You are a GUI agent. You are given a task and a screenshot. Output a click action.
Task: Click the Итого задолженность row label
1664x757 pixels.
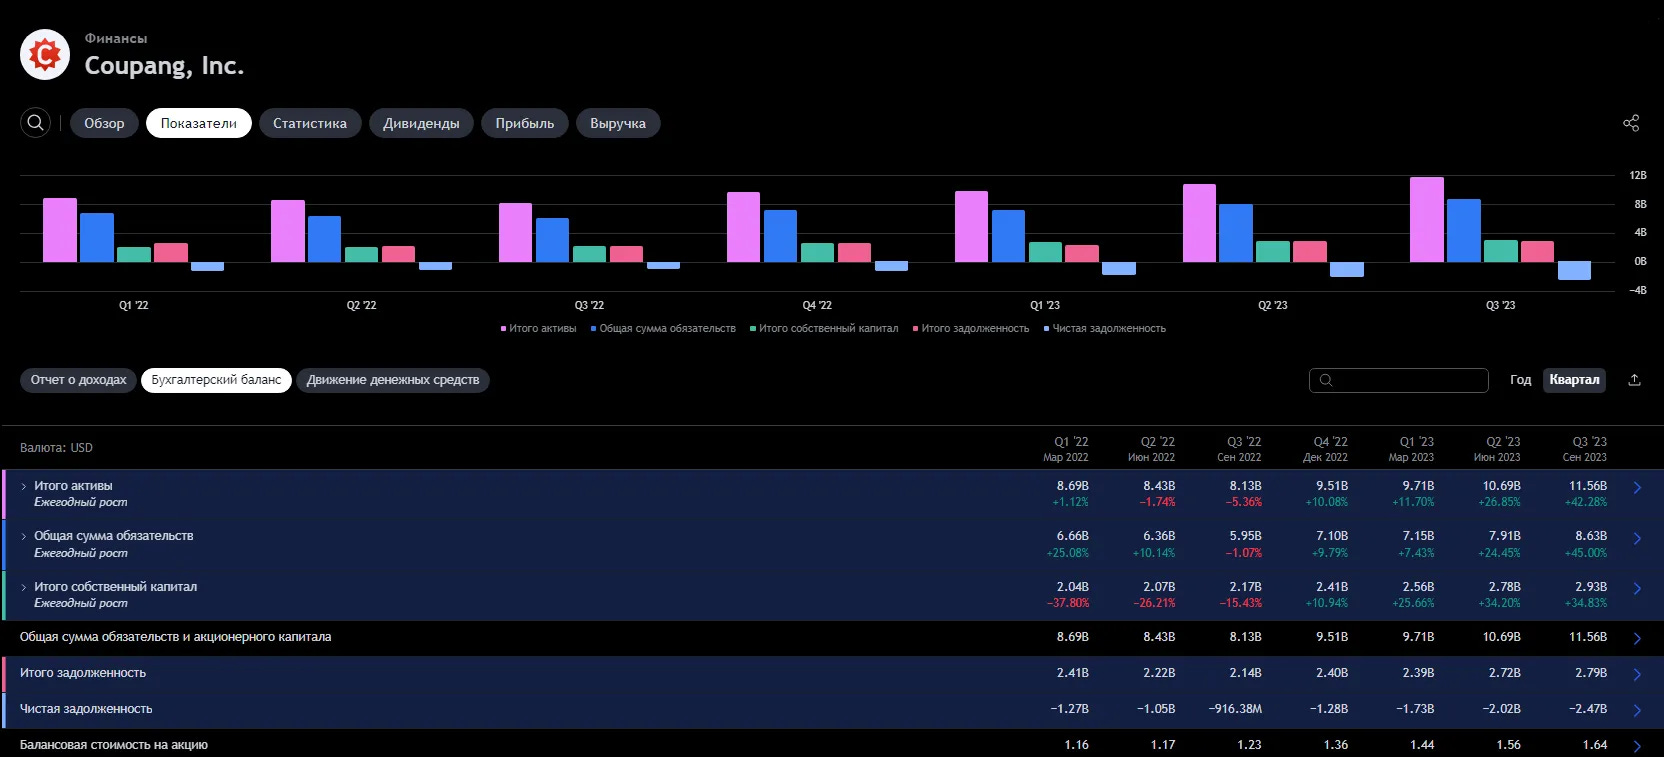point(83,673)
